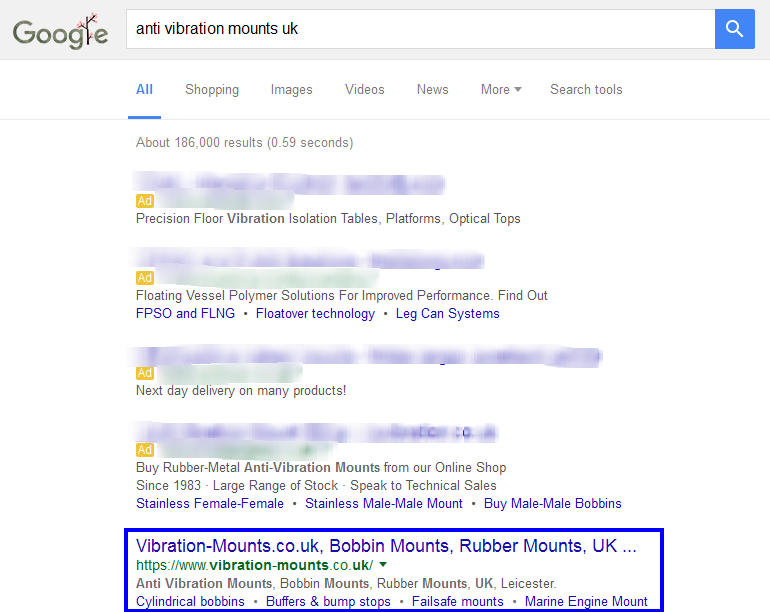The height and width of the screenshot is (612, 770).
Task: Follow the Cylindrical bobbins sitelink
Action: click(x=190, y=601)
